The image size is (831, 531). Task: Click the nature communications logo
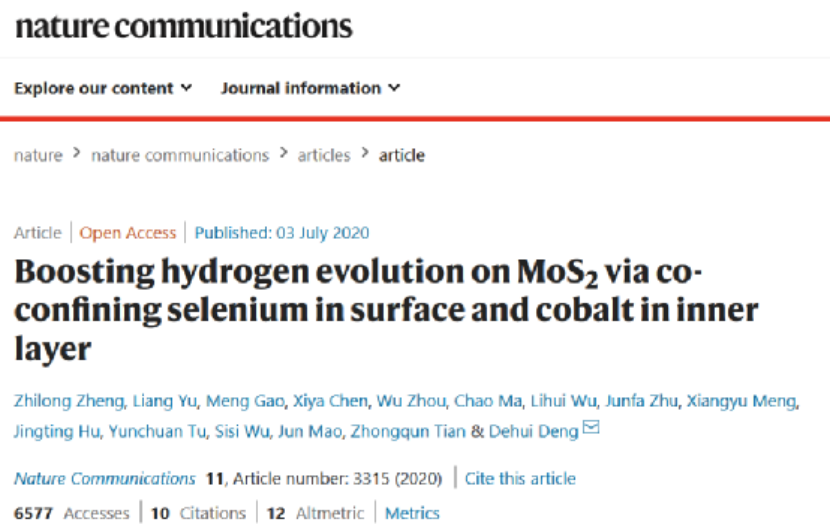tap(183, 26)
